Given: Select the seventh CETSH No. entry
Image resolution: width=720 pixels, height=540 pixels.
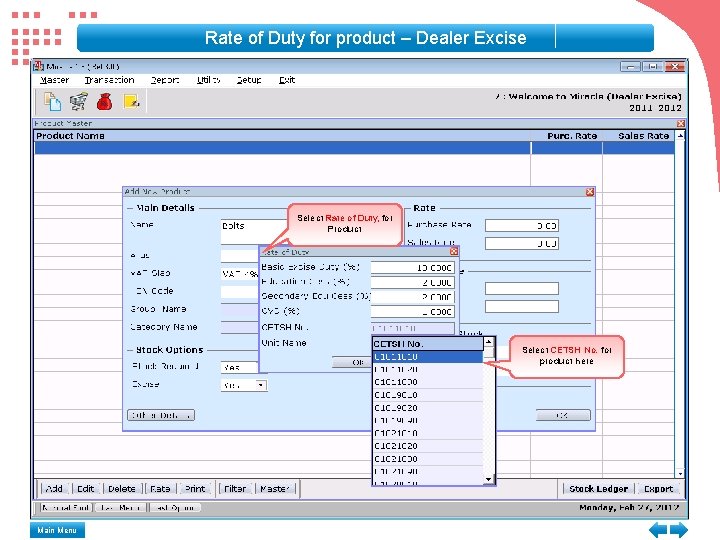Looking at the screenshot, I should point(428,433).
